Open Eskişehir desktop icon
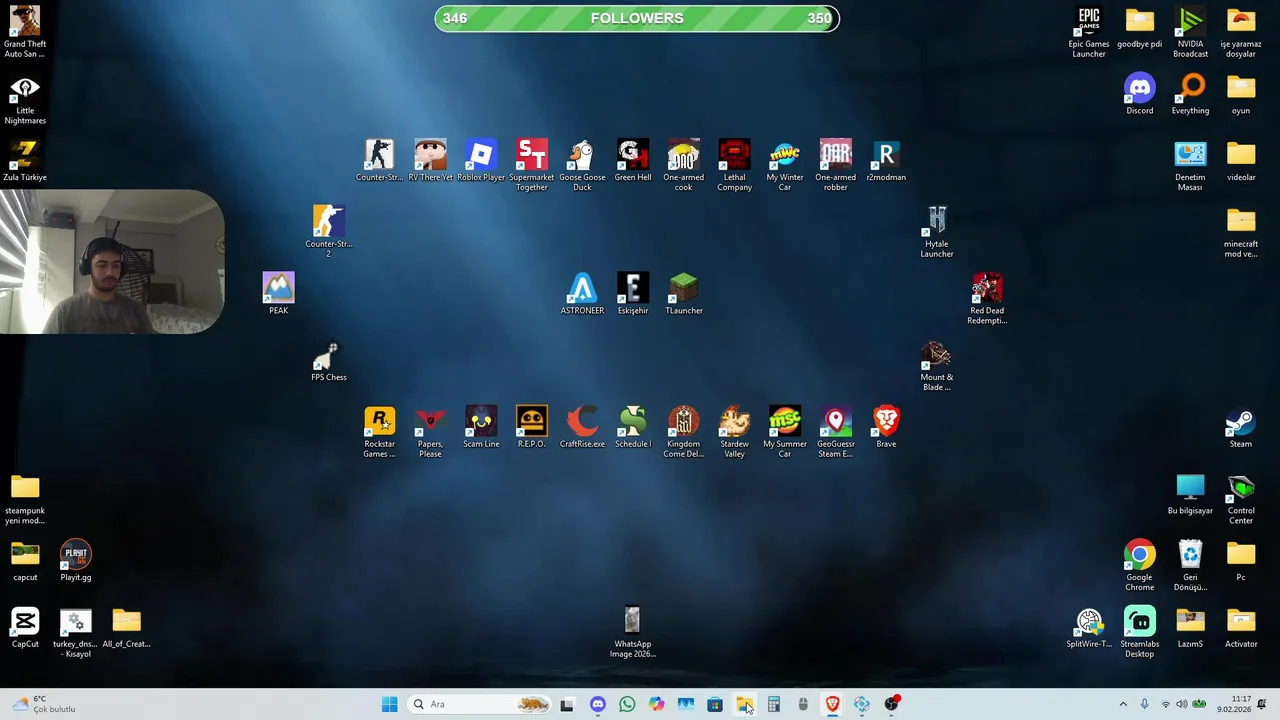Viewport: 1280px width, 720px height. (633, 293)
